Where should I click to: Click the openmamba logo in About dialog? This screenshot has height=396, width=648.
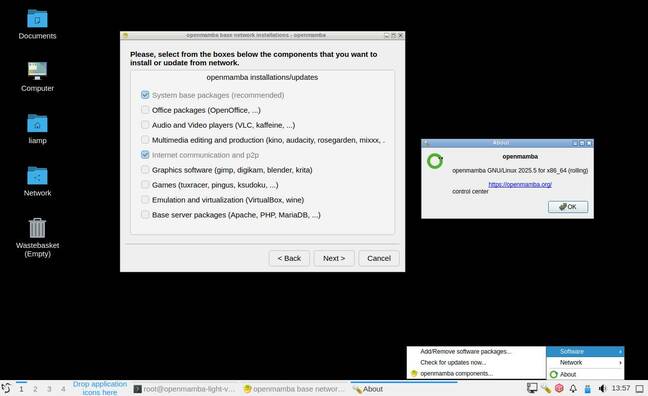pyautogui.click(x=435, y=161)
